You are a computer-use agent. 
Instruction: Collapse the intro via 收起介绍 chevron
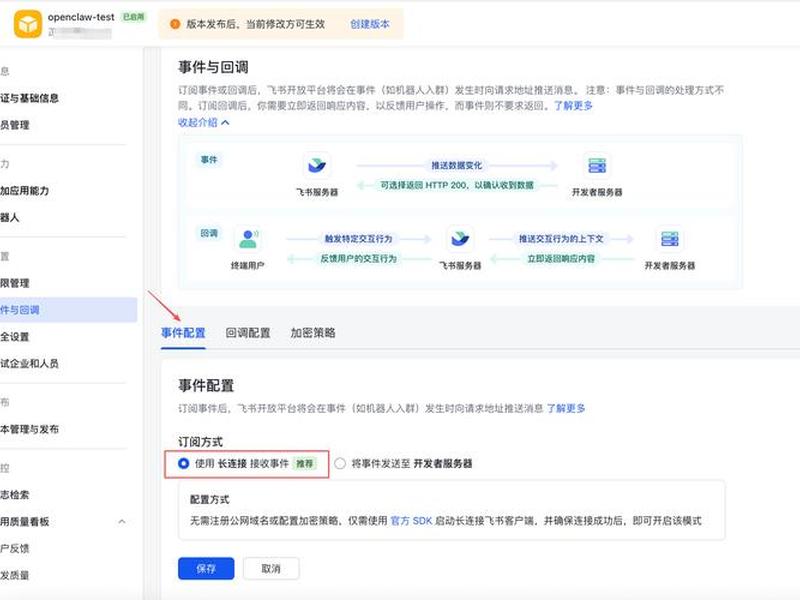point(225,122)
